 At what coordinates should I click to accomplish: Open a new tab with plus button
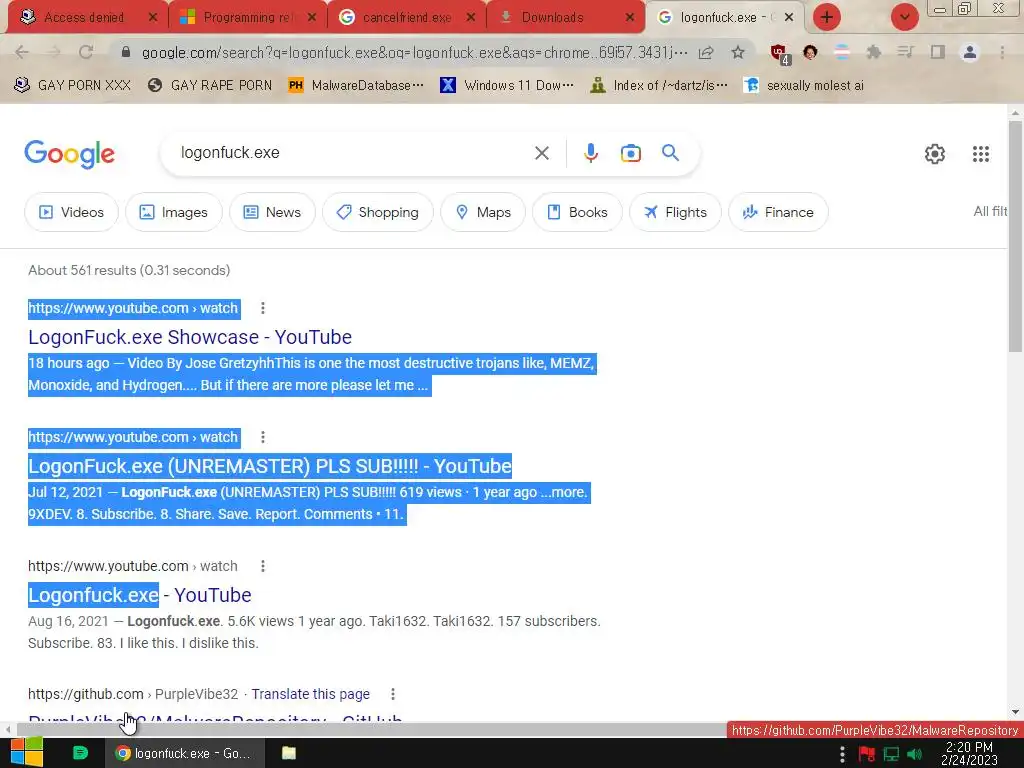(827, 17)
